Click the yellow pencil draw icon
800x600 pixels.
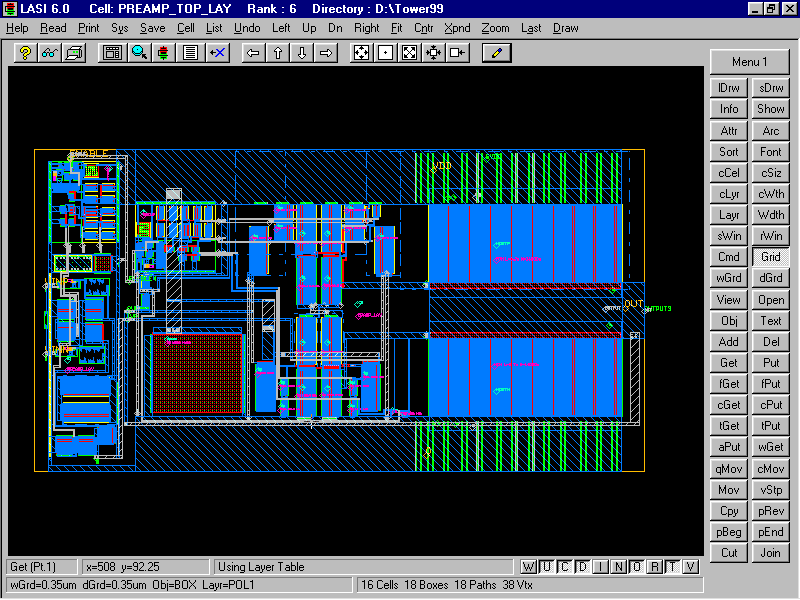(x=497, y=52)
